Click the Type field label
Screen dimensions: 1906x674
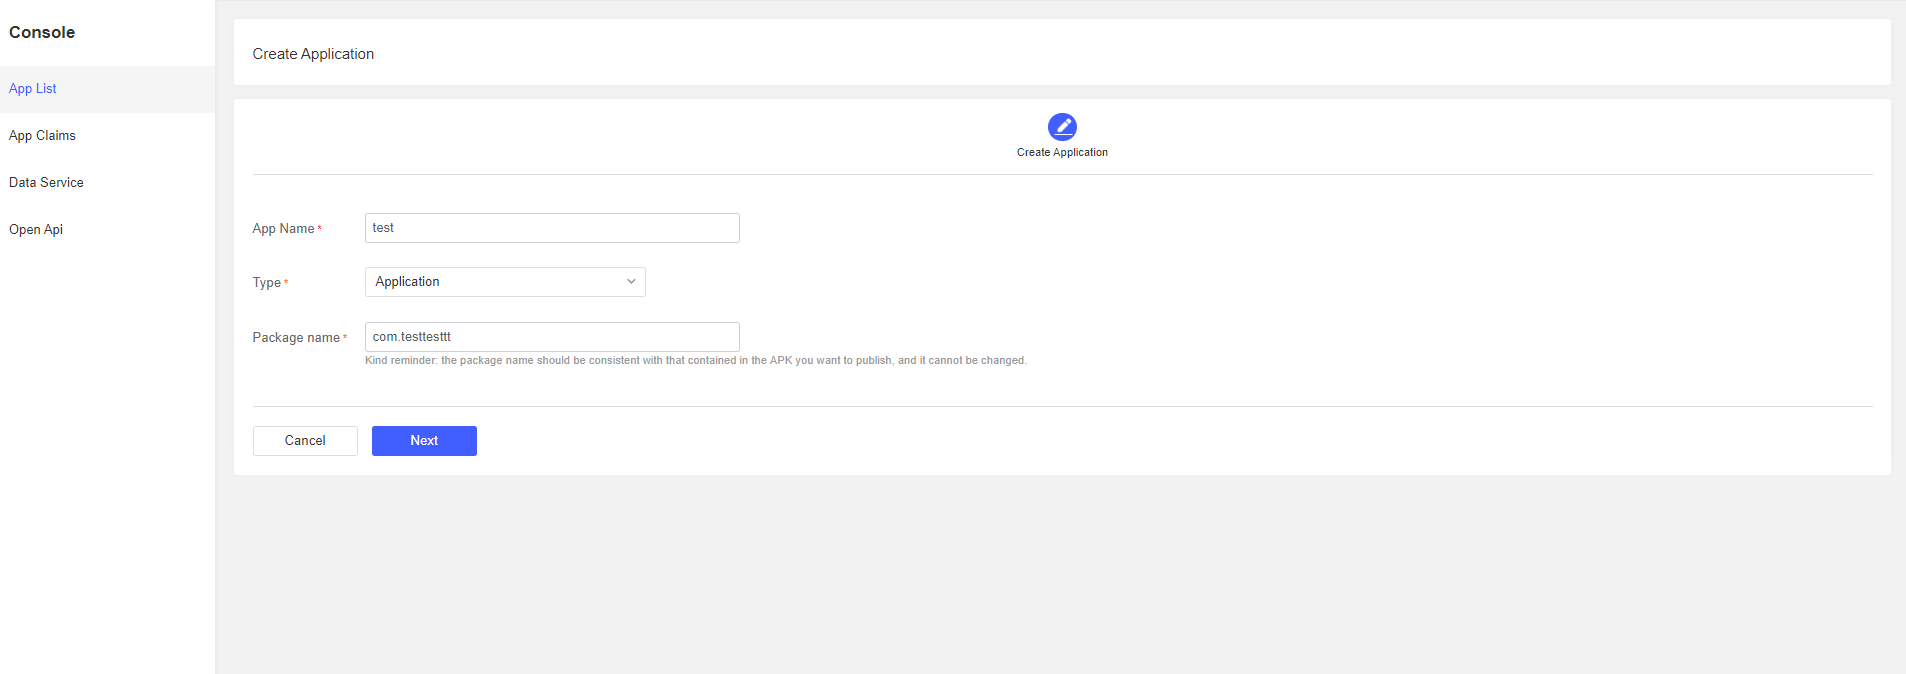tap(266, 283)
